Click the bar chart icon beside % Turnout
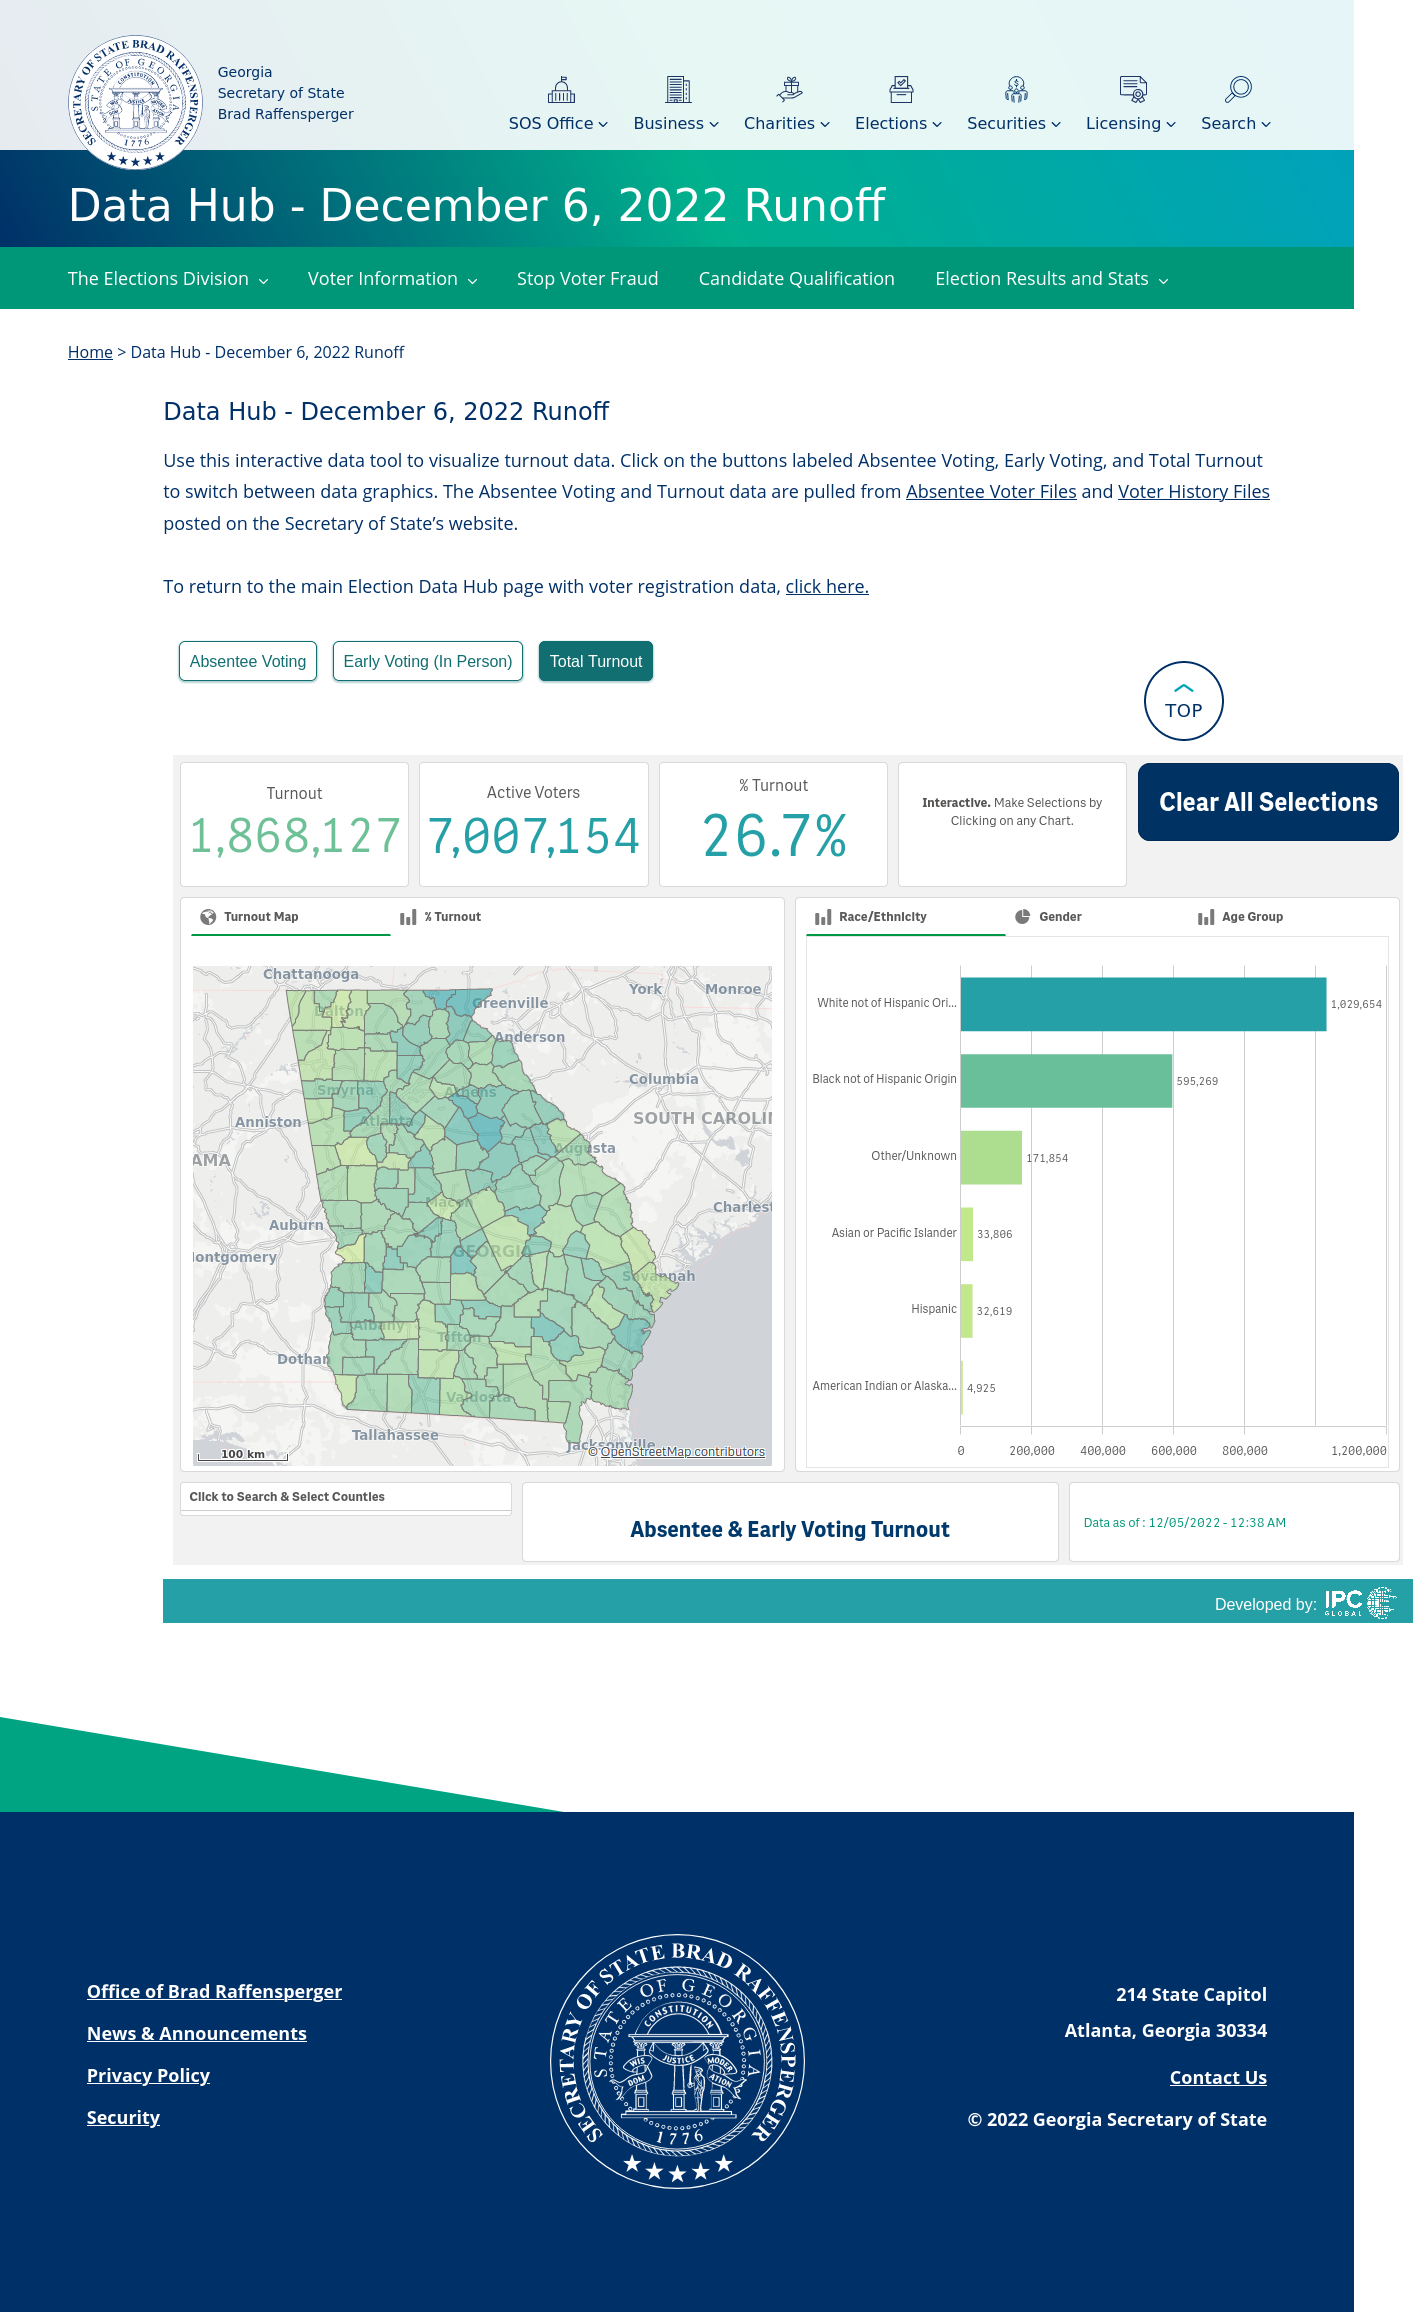The height and width of the screenshot is (2317, 1413). [408, 917]
